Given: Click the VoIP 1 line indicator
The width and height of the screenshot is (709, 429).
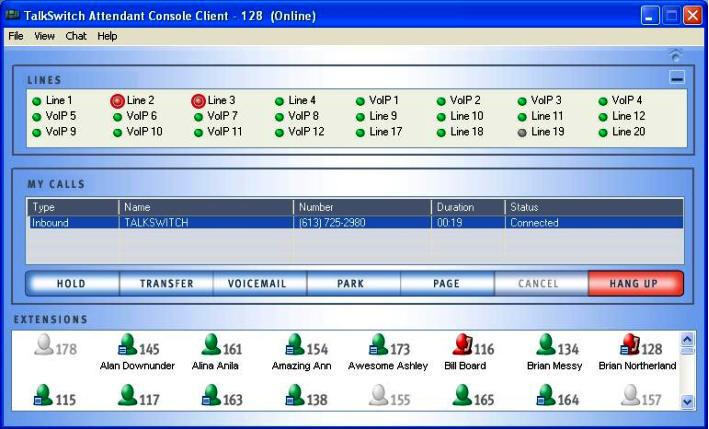Looking at the screenshot, I should click(360, 101).
